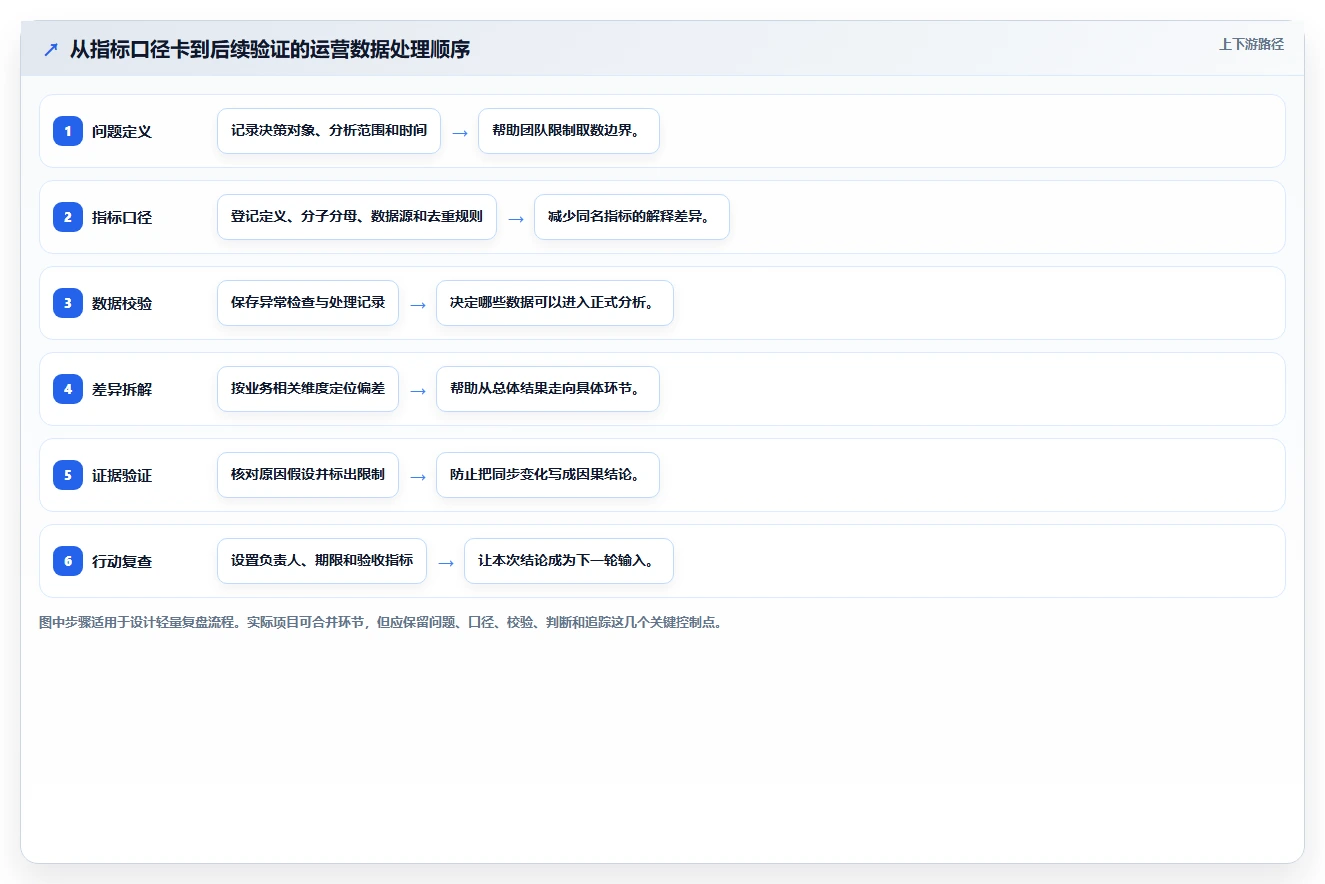This screenshot has width=1325, height=884.
Task: Select the step number 1 badge
Action: pos(68,131)
